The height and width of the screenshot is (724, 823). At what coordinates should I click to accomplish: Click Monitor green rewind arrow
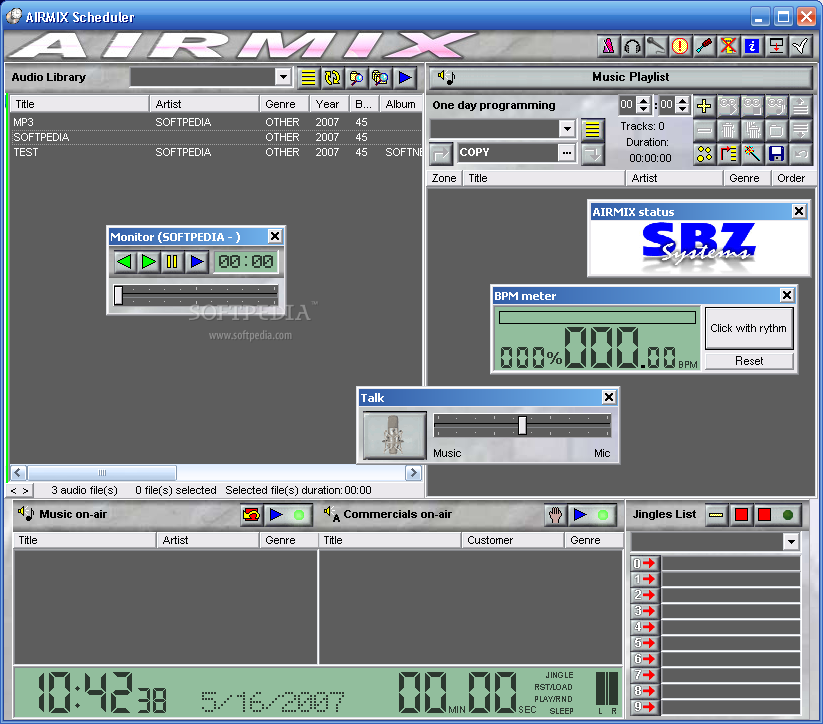point(125,261)
